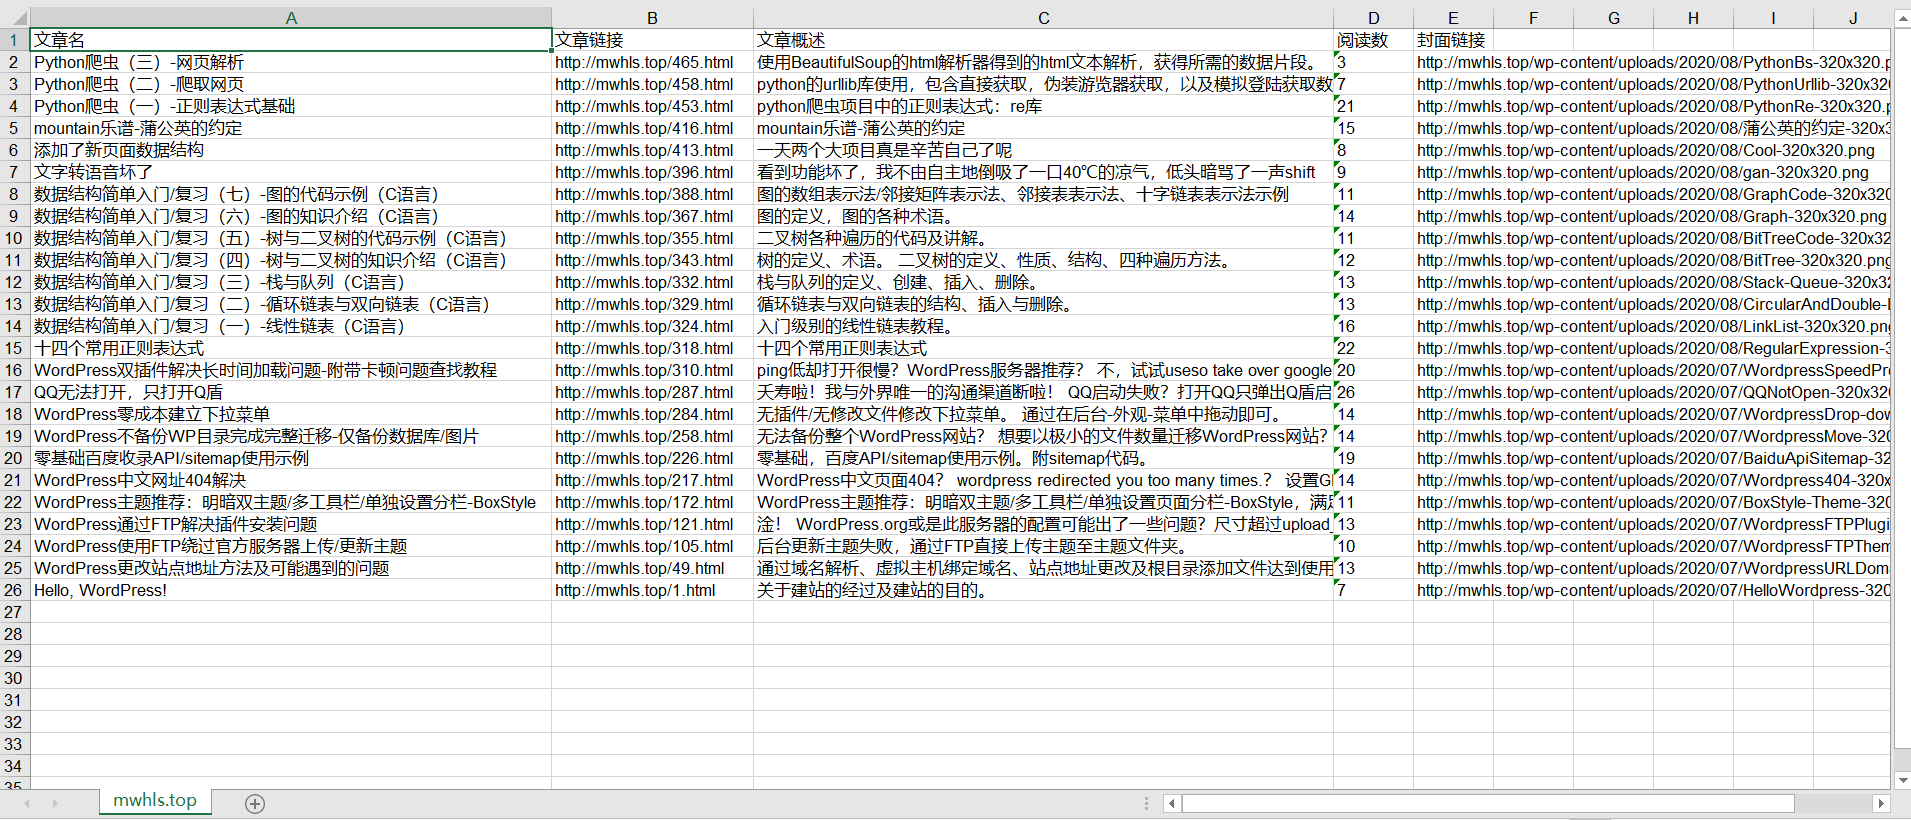Select column A header

pos(291,17)
